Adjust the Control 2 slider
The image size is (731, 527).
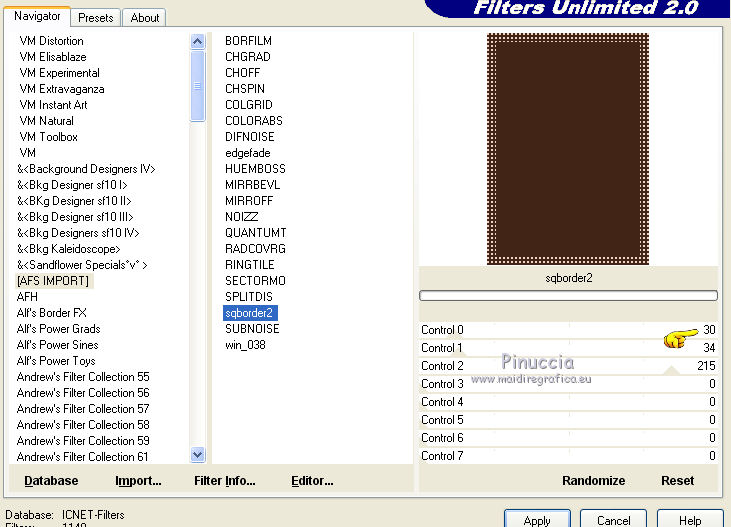coord(568,366)
